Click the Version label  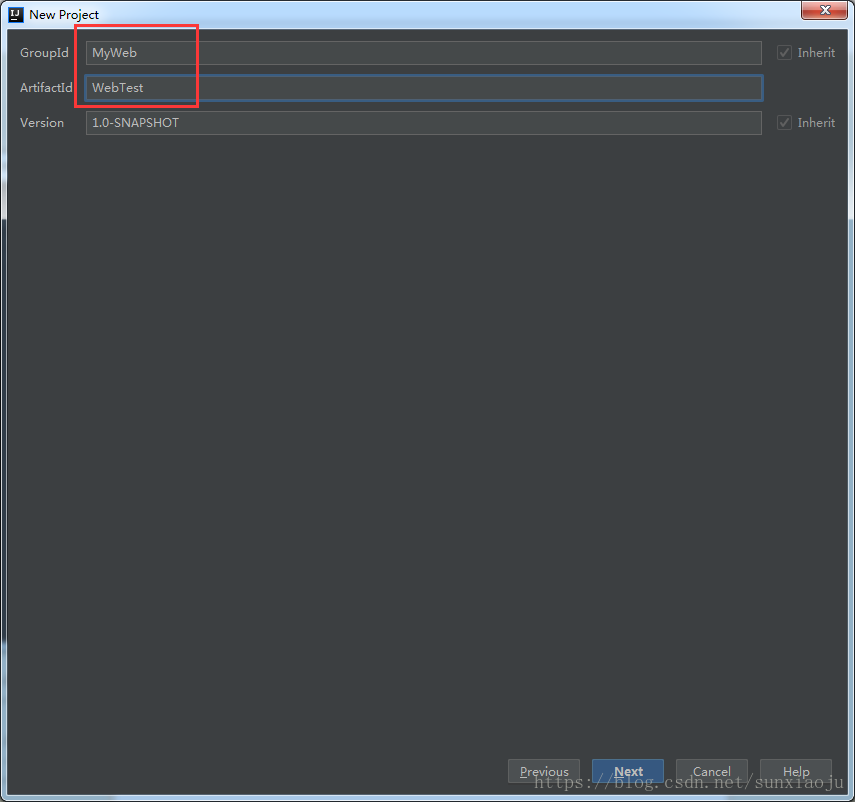tap(42, 123)
